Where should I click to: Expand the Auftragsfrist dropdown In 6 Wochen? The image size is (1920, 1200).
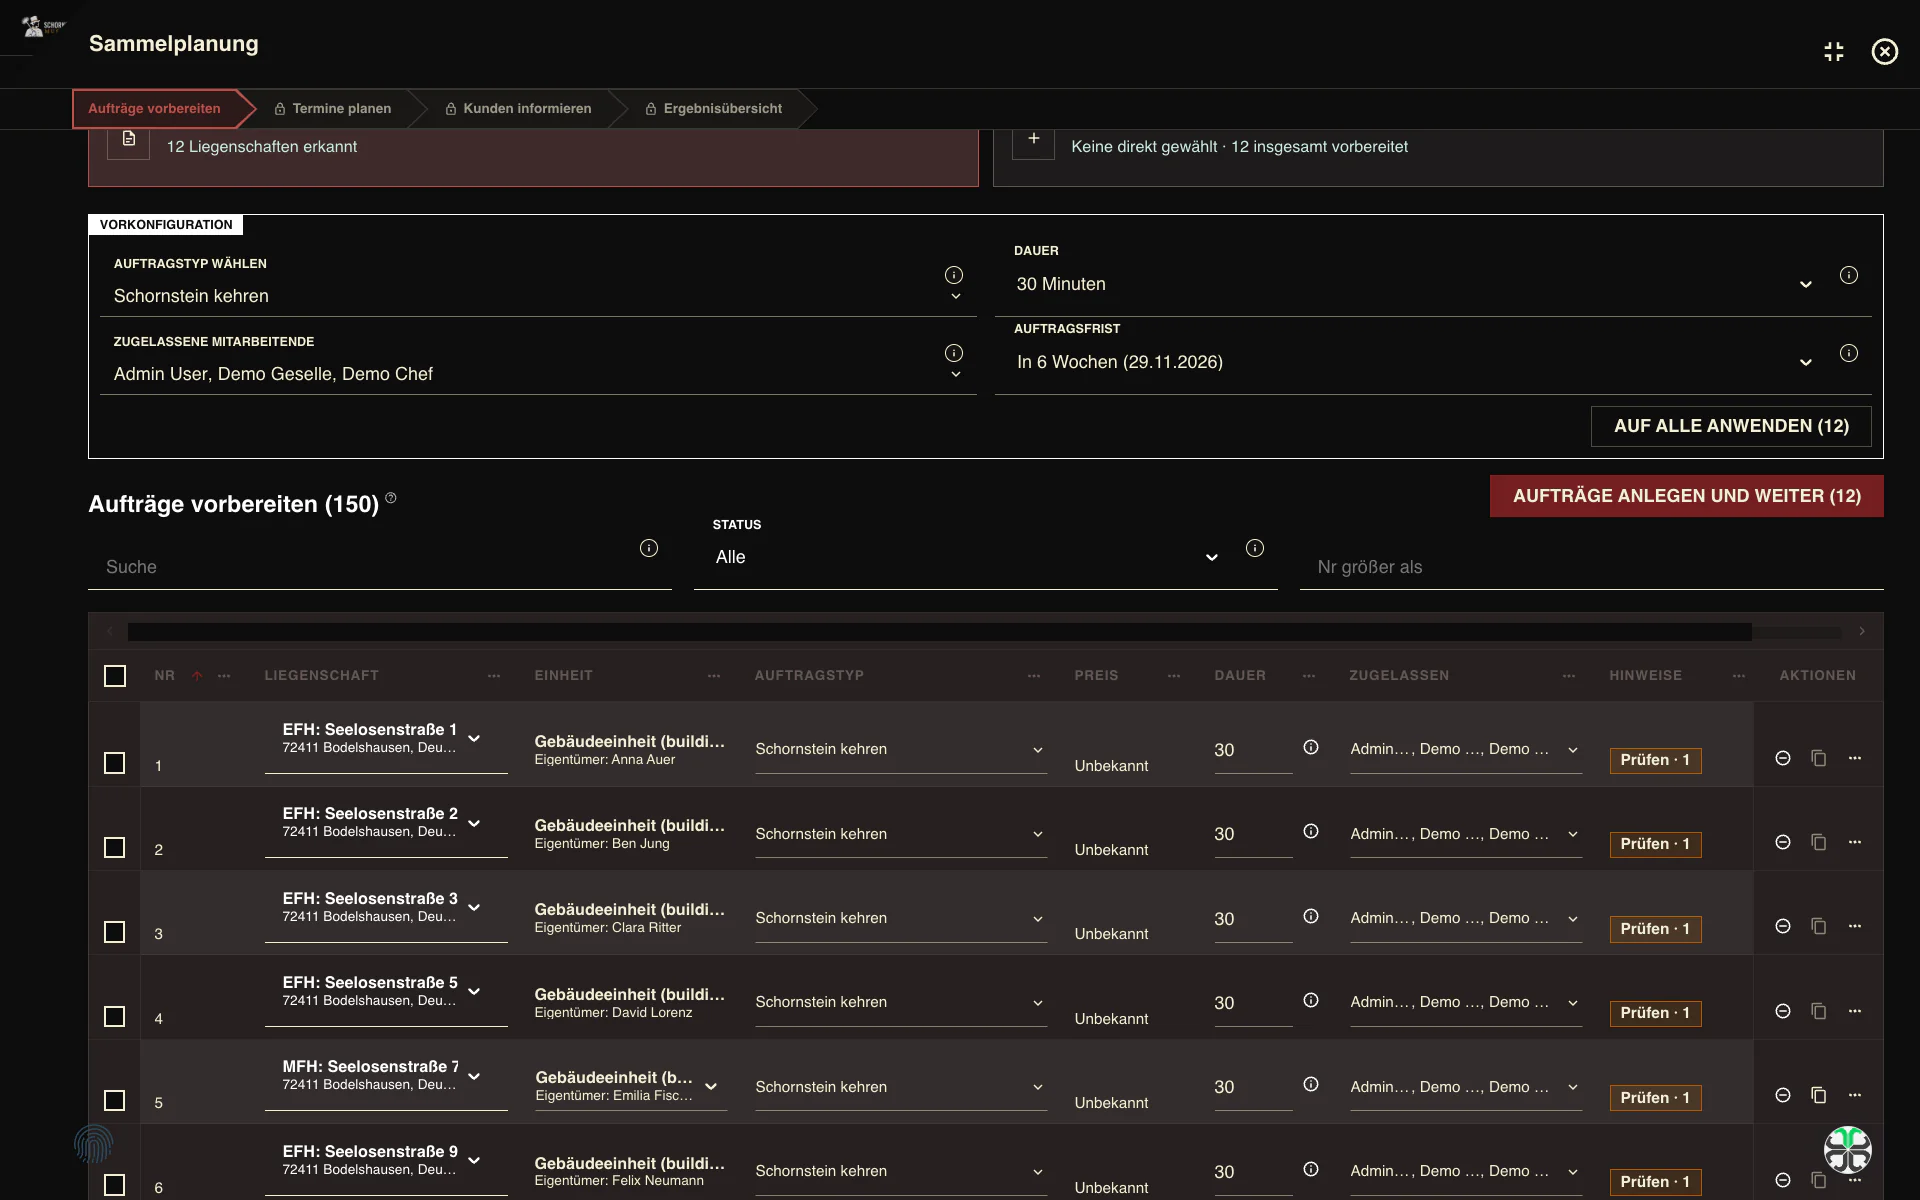point(1414,362)
